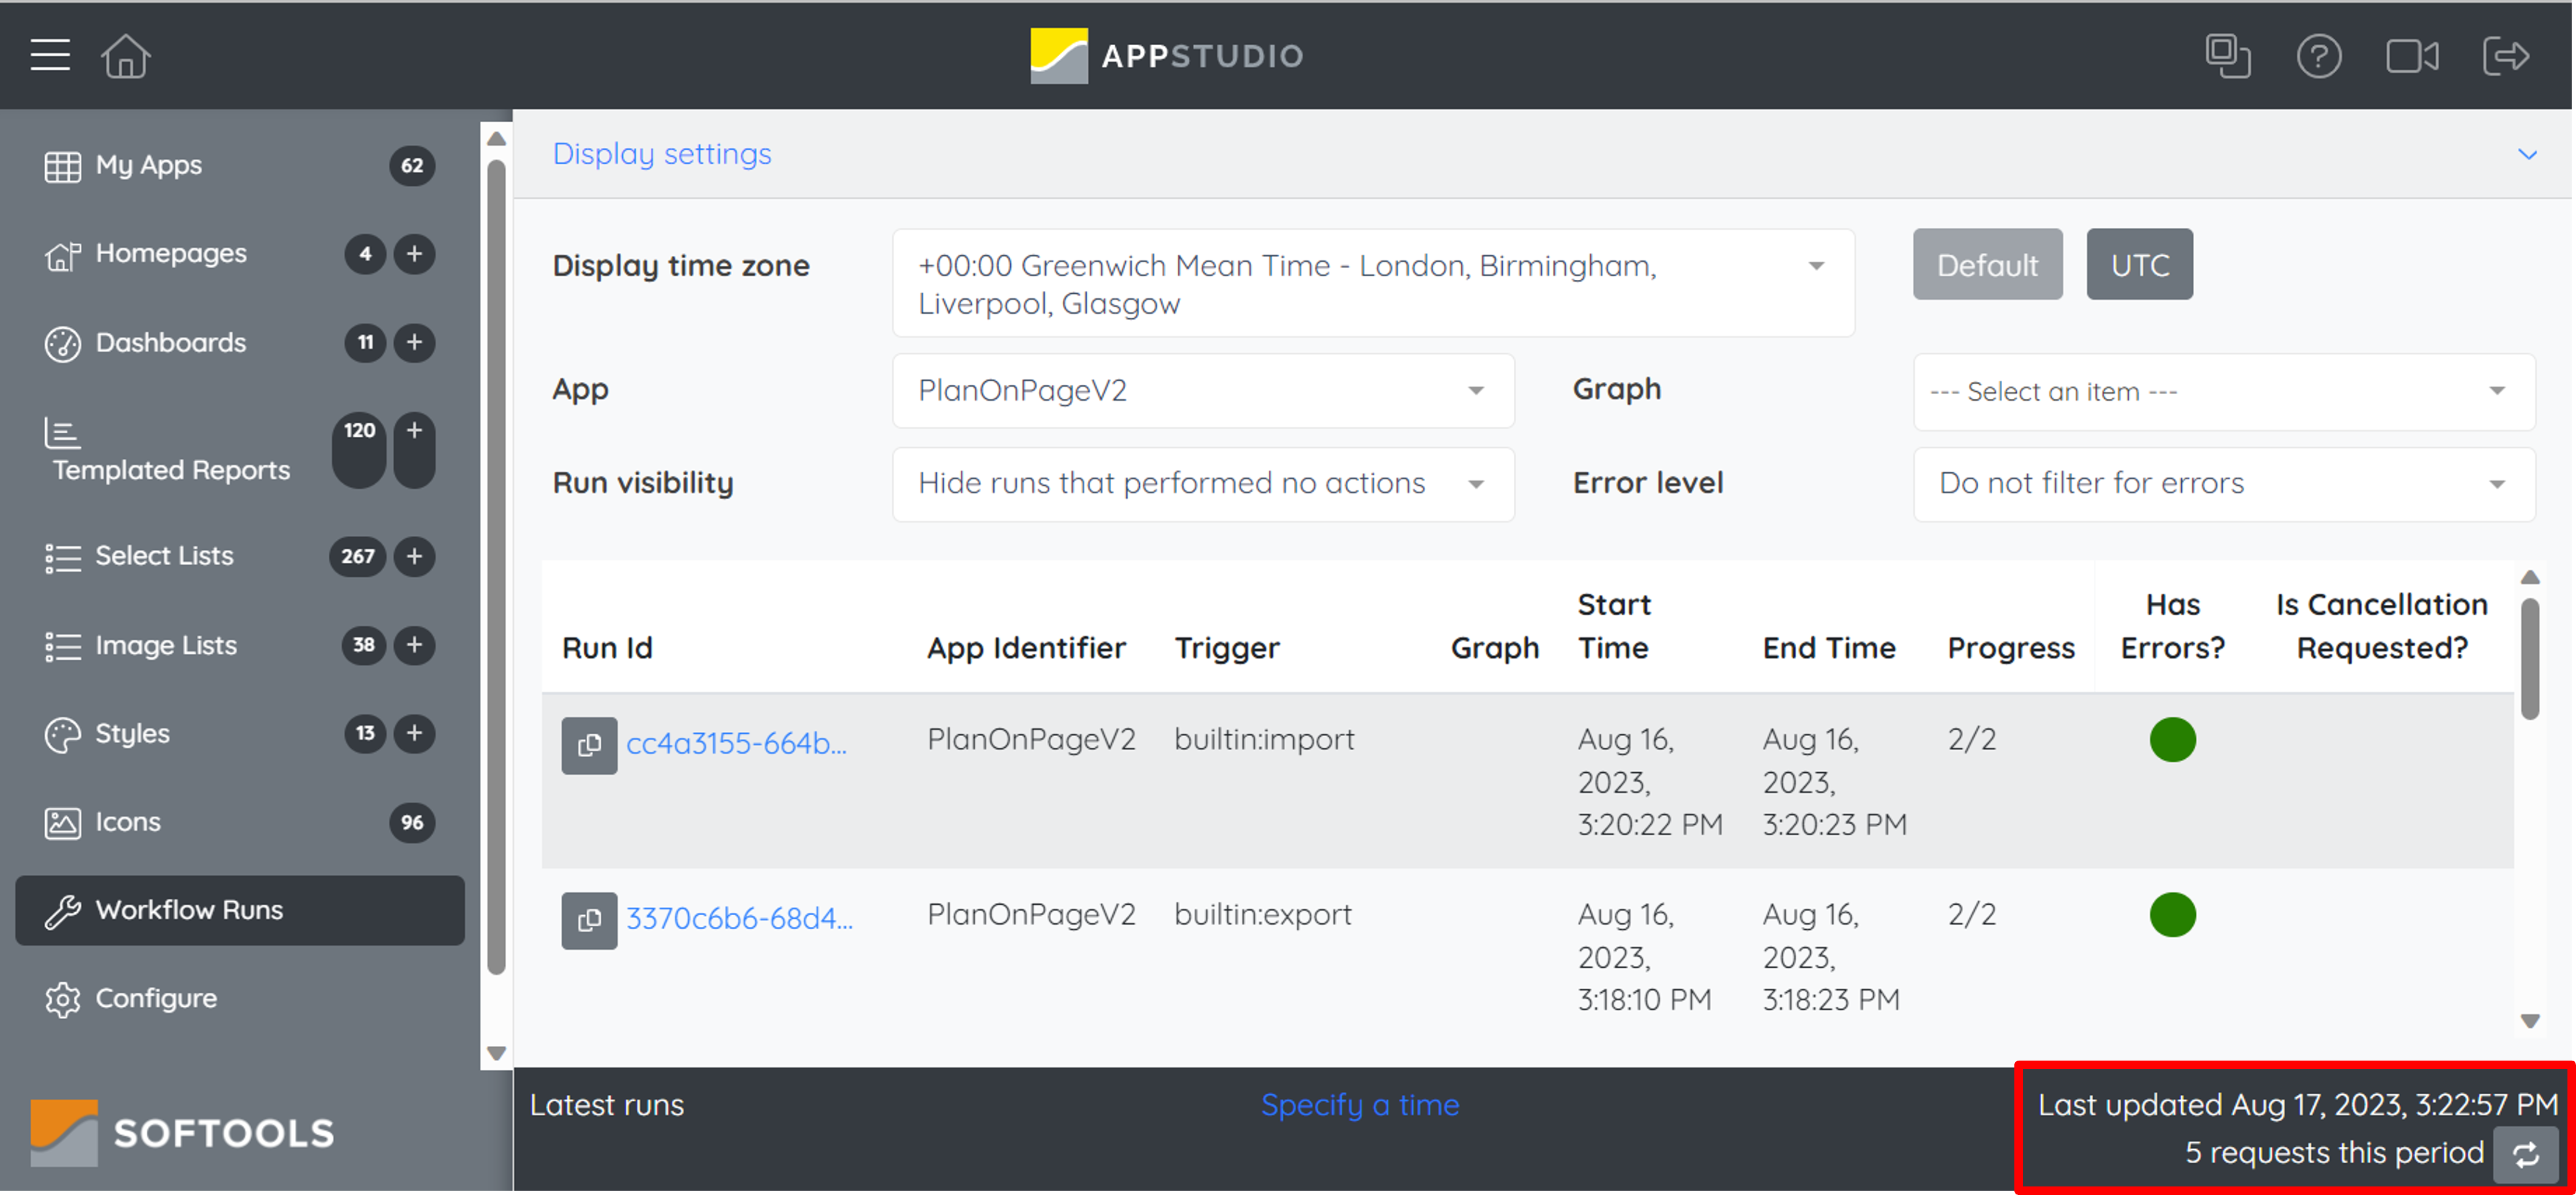Click the logout icon

click(2505, 55)
